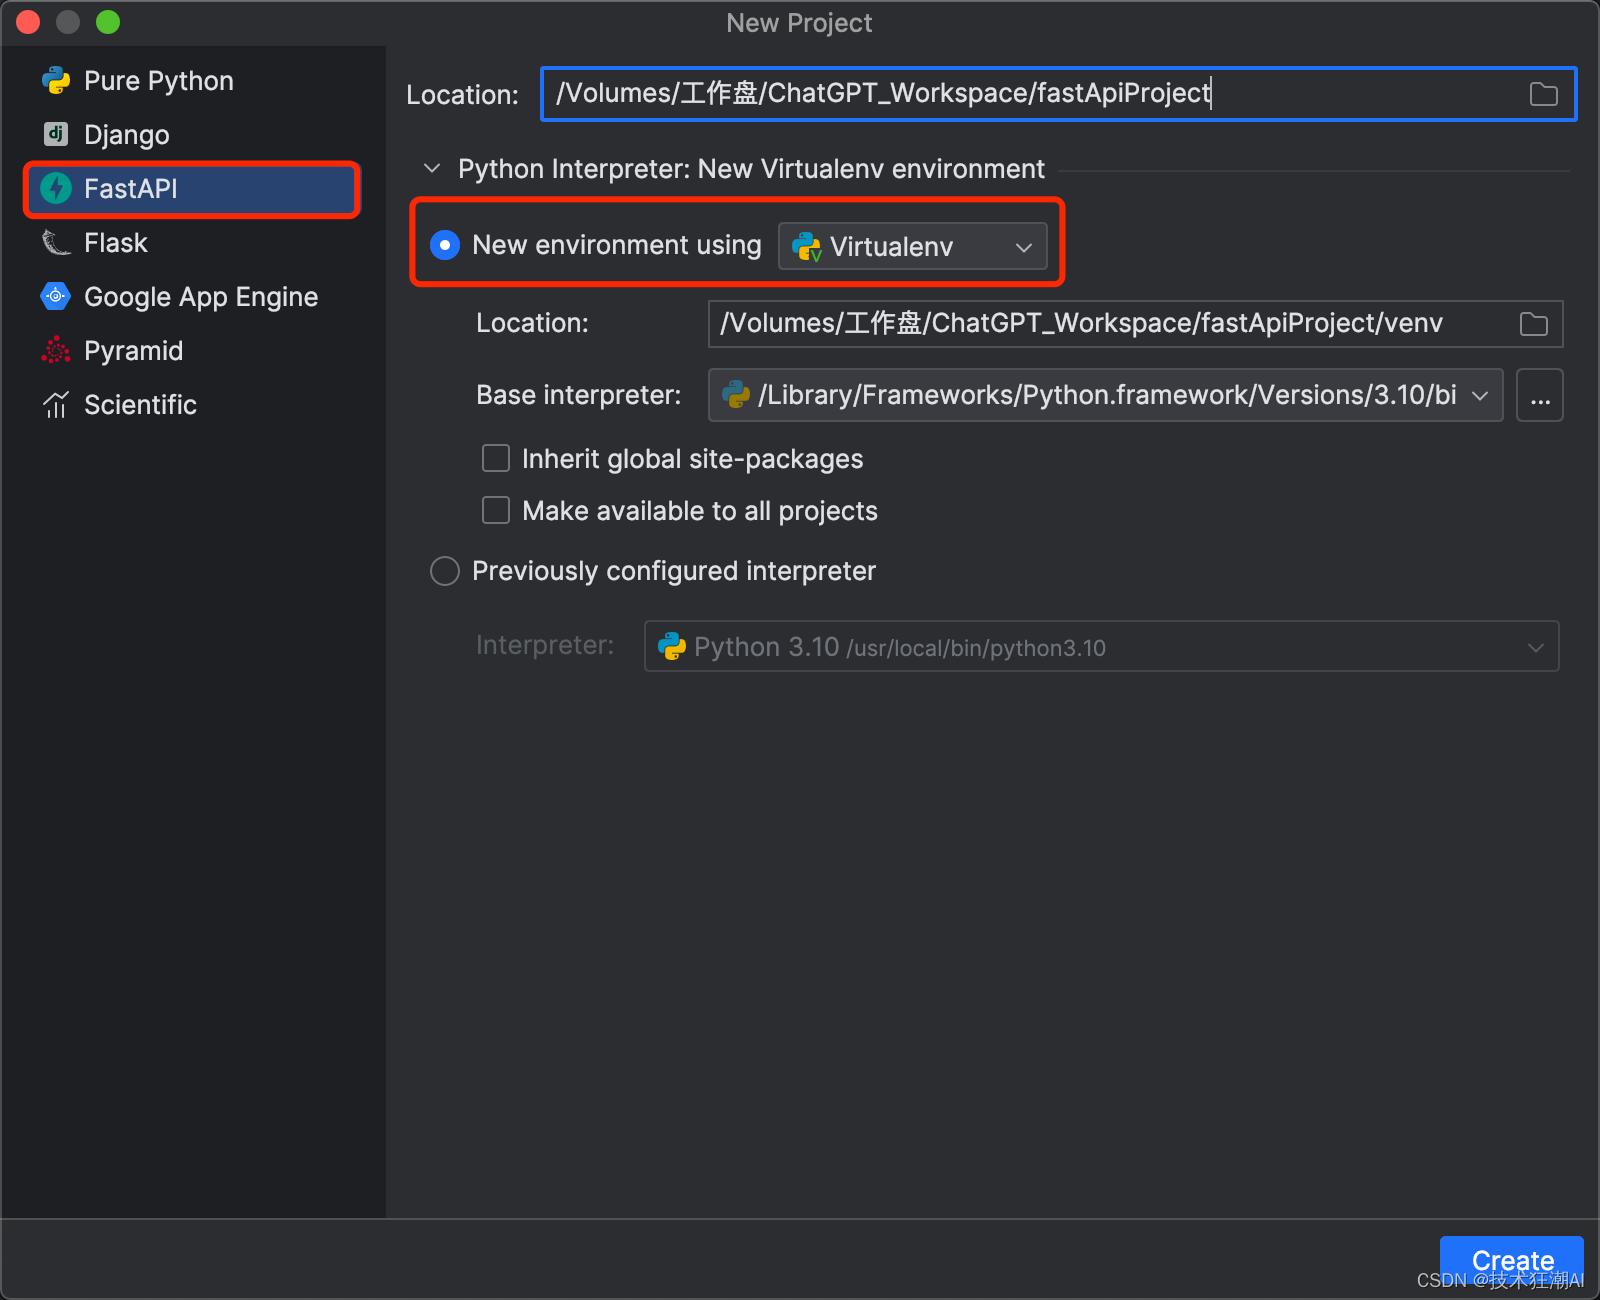Click the Base interpreter python icon
1600x1300 pixels.
(x=736, y=394)
